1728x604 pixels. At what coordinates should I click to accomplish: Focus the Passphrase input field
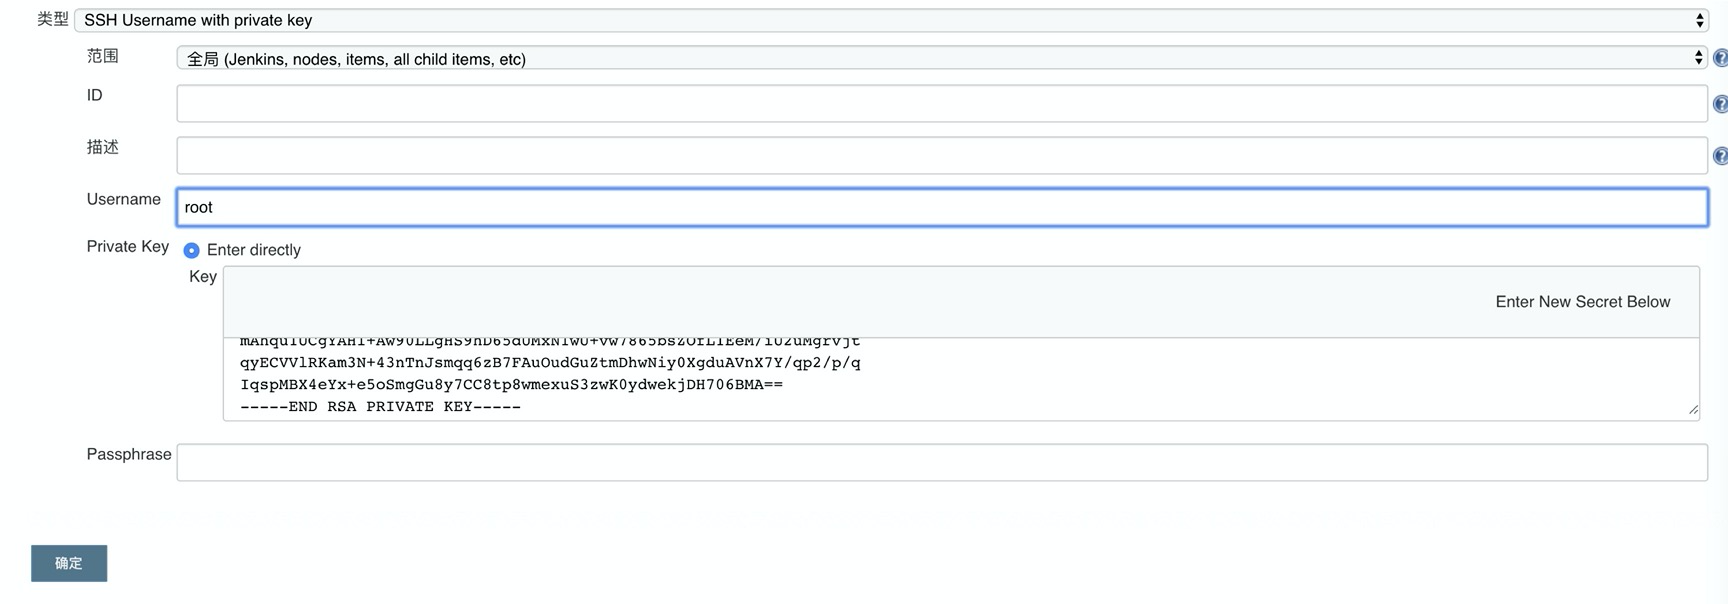coord(940,462)
